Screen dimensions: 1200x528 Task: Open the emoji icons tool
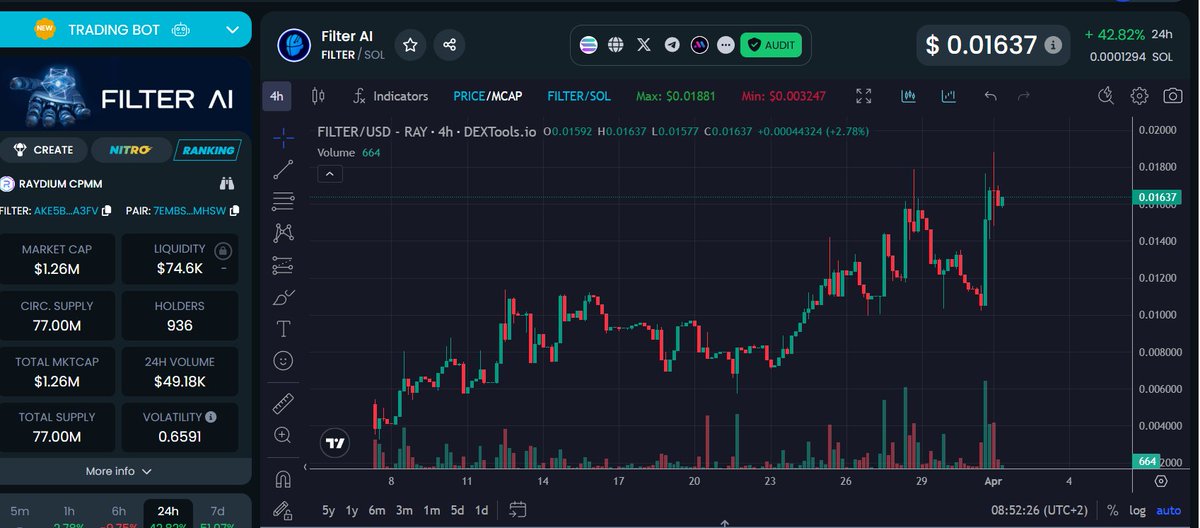click(283, 359)
